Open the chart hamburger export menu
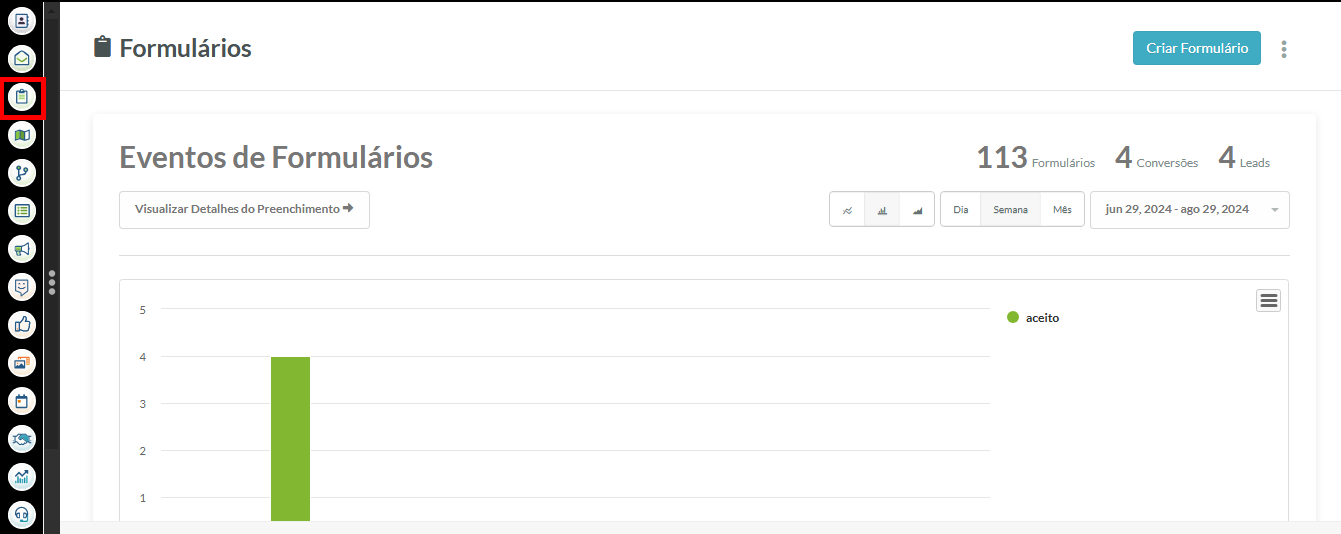This screenshot has height=534, width=1341. point(1269,300)
